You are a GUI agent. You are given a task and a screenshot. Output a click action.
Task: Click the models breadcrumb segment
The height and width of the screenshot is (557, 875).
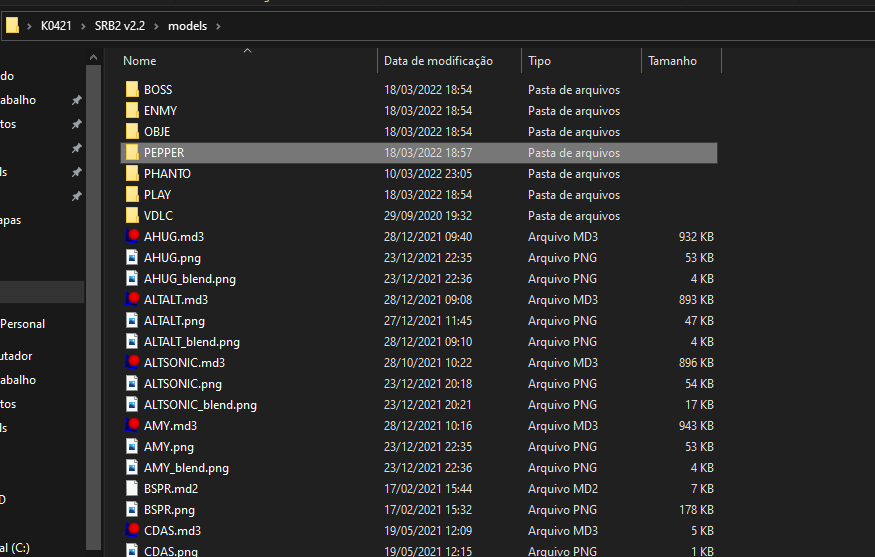[188, 26]
